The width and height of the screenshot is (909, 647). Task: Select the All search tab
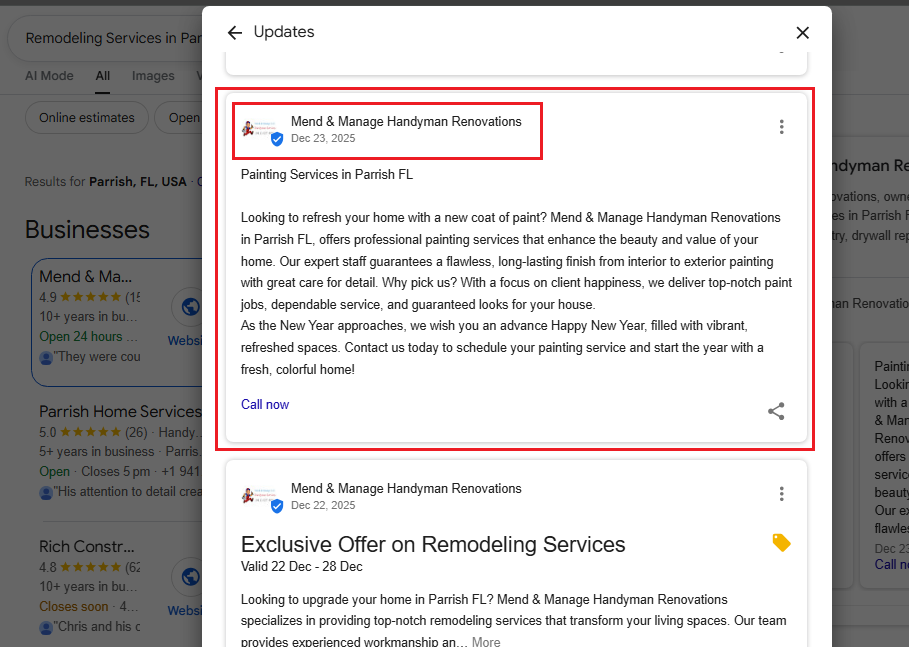click(103, 76)
